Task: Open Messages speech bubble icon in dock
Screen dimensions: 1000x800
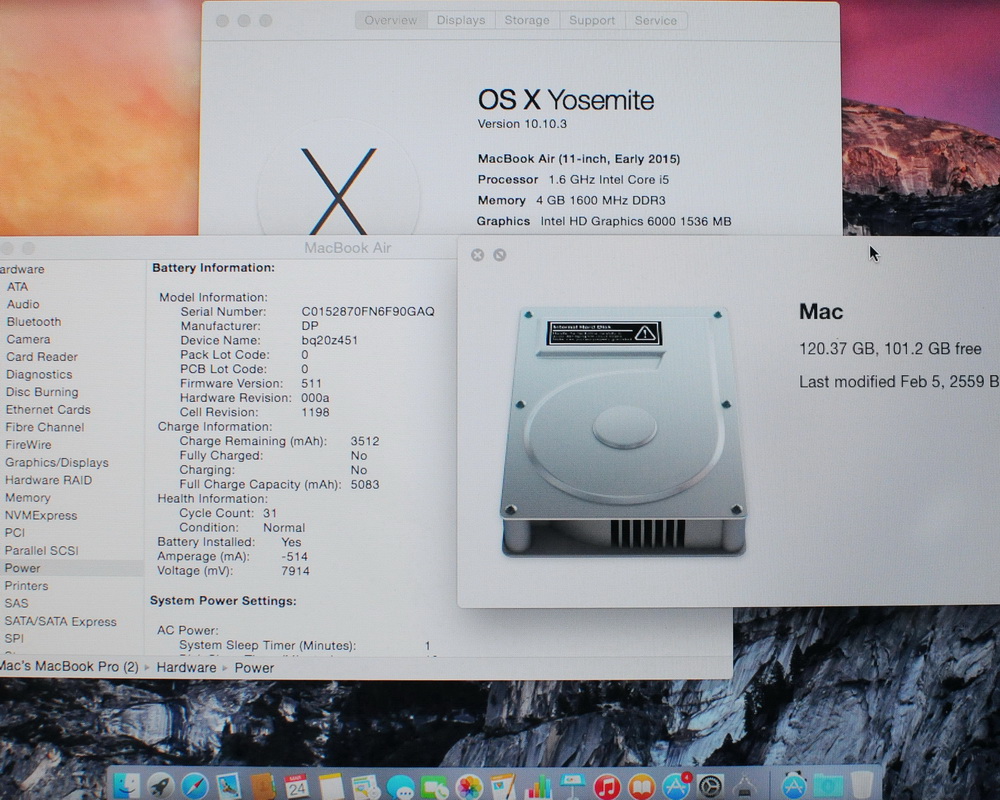Action: [400, 787]
